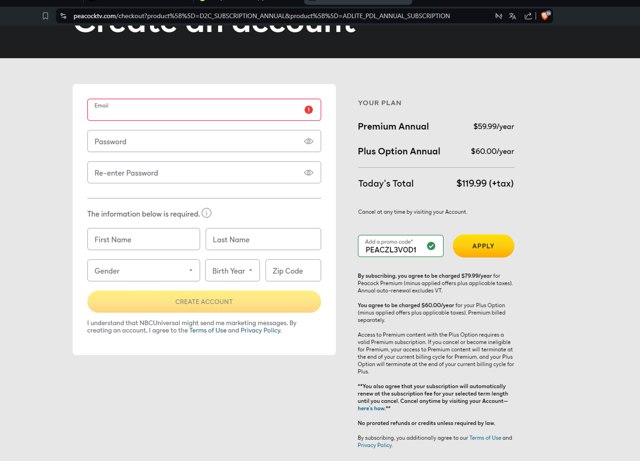
Task: Click the green checkmark in promo code field
Action: pyautogui.click(x=431, y=246)
